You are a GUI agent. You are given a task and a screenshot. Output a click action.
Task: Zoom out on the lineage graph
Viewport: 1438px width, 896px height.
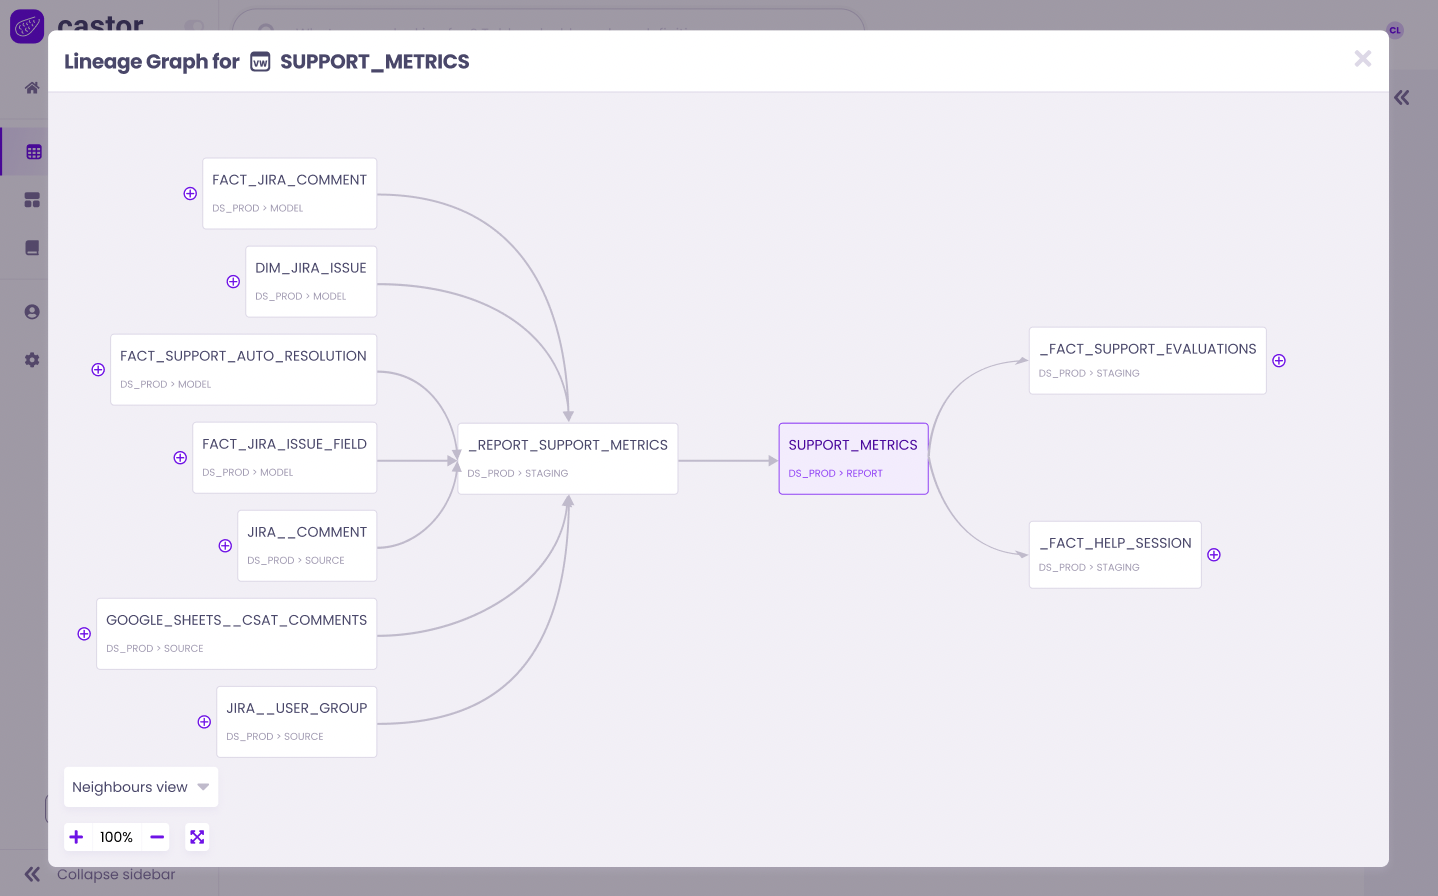click(156, 837)
